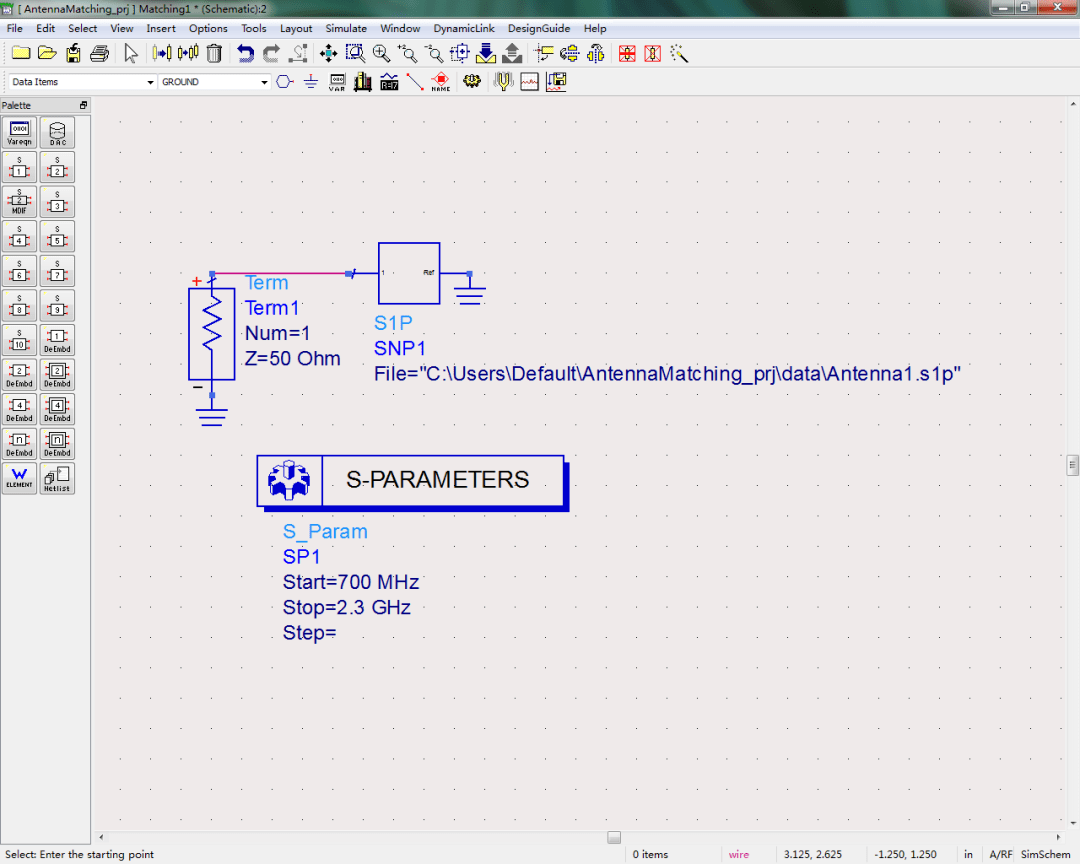
Task: Click the A/RF indicator in status bar
Action: pyautogui.click(x=1000, y=854)
